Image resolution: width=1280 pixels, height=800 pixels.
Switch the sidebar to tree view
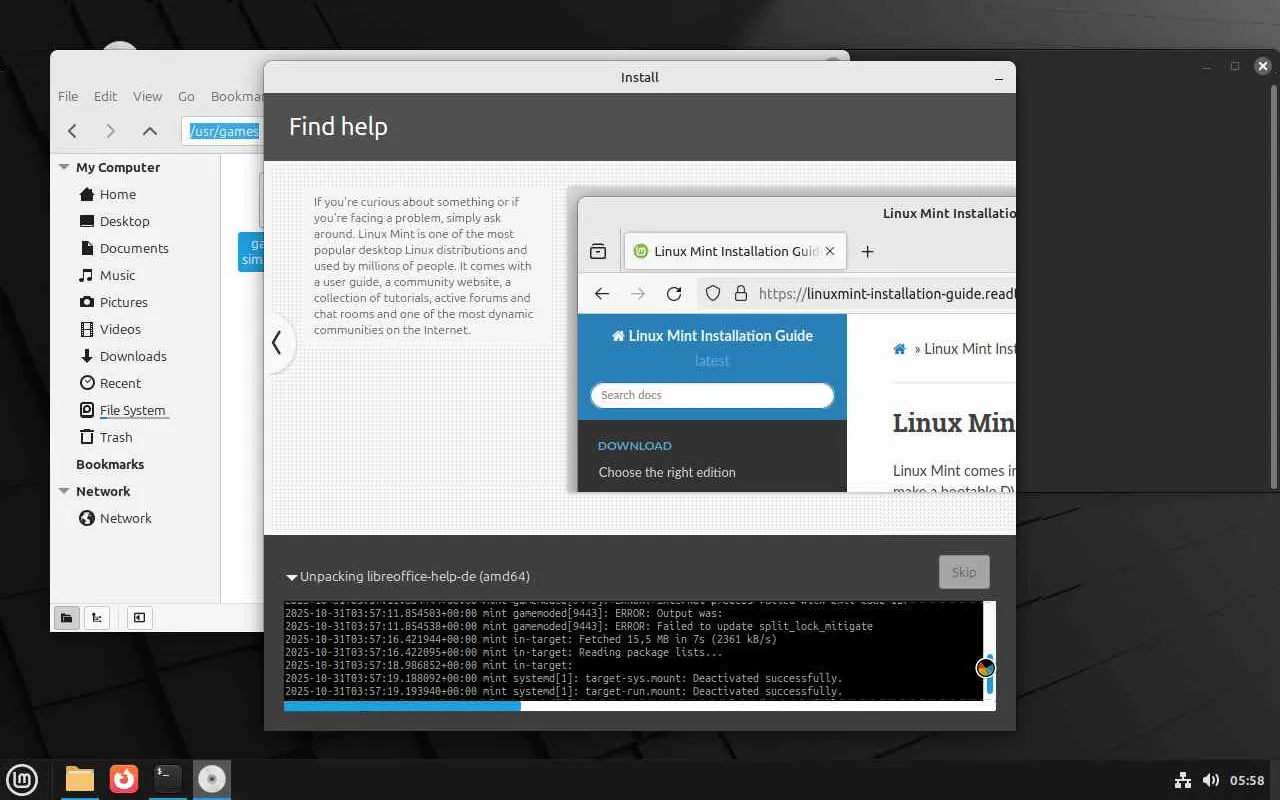tap(97, 617)
